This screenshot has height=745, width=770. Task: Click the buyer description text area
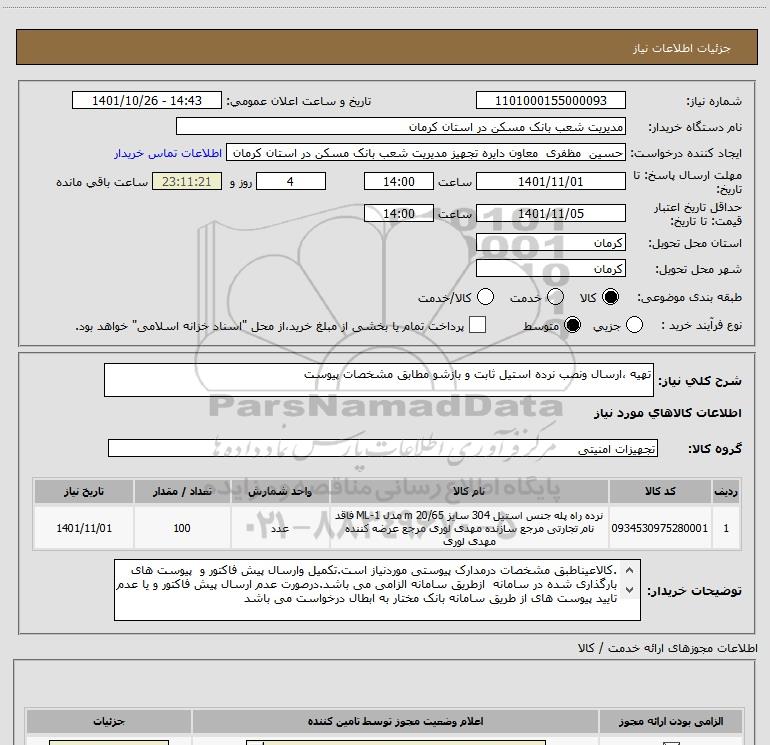point(377,590)
